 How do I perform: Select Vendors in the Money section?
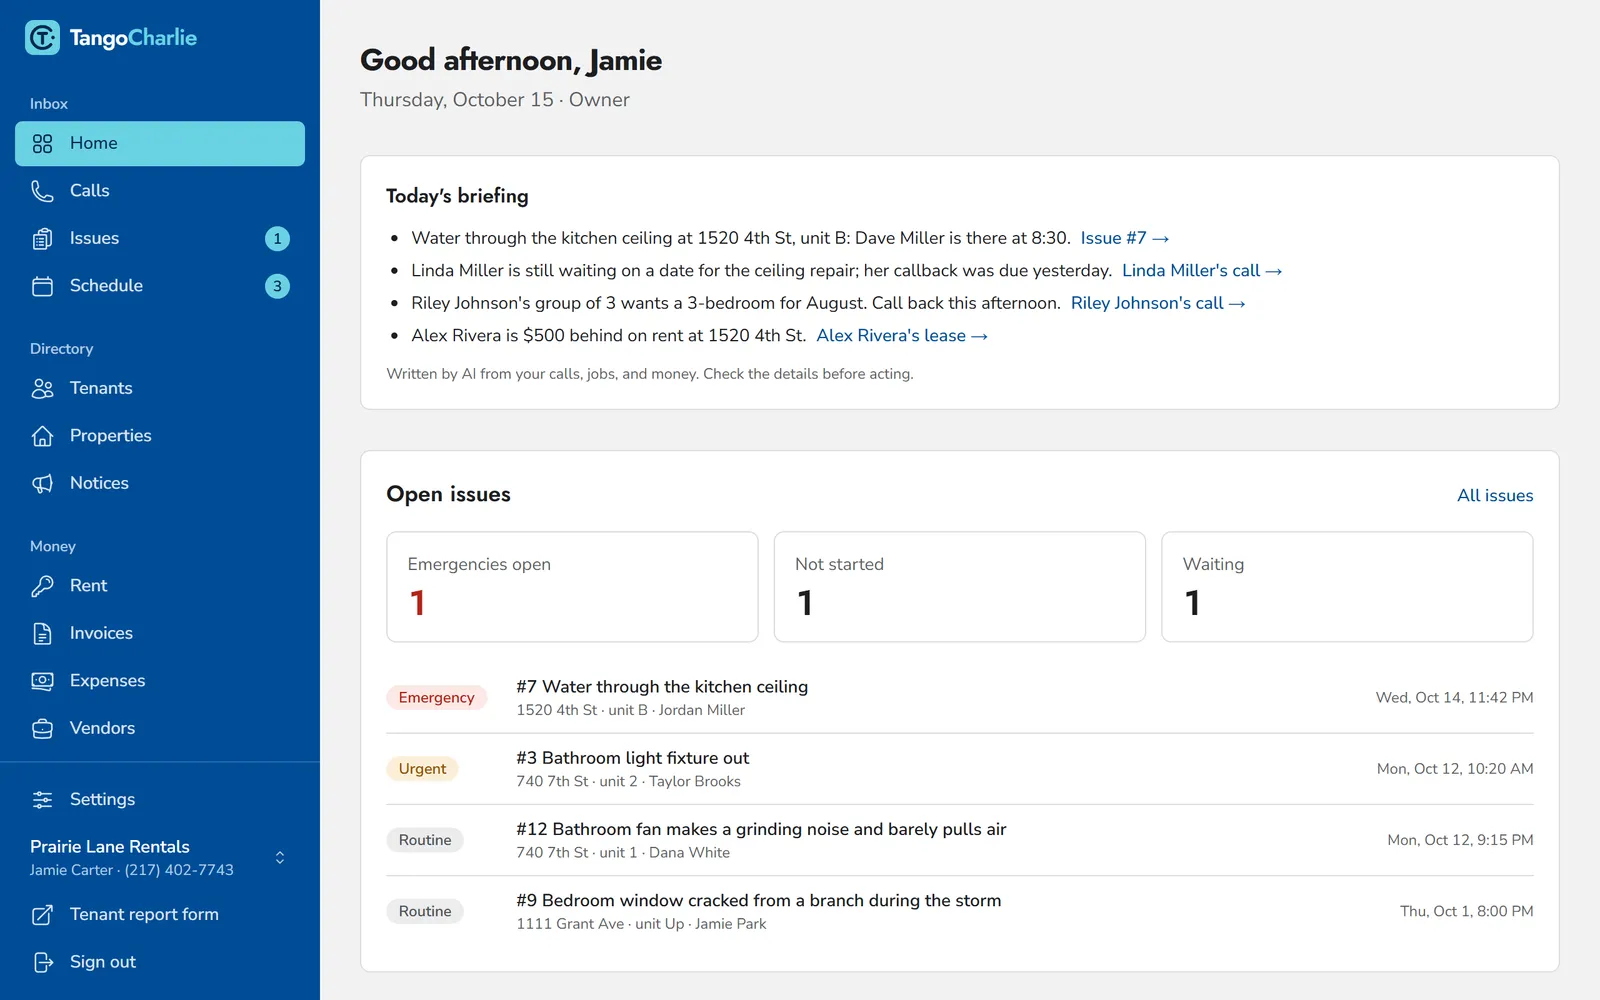click(160, 729)
